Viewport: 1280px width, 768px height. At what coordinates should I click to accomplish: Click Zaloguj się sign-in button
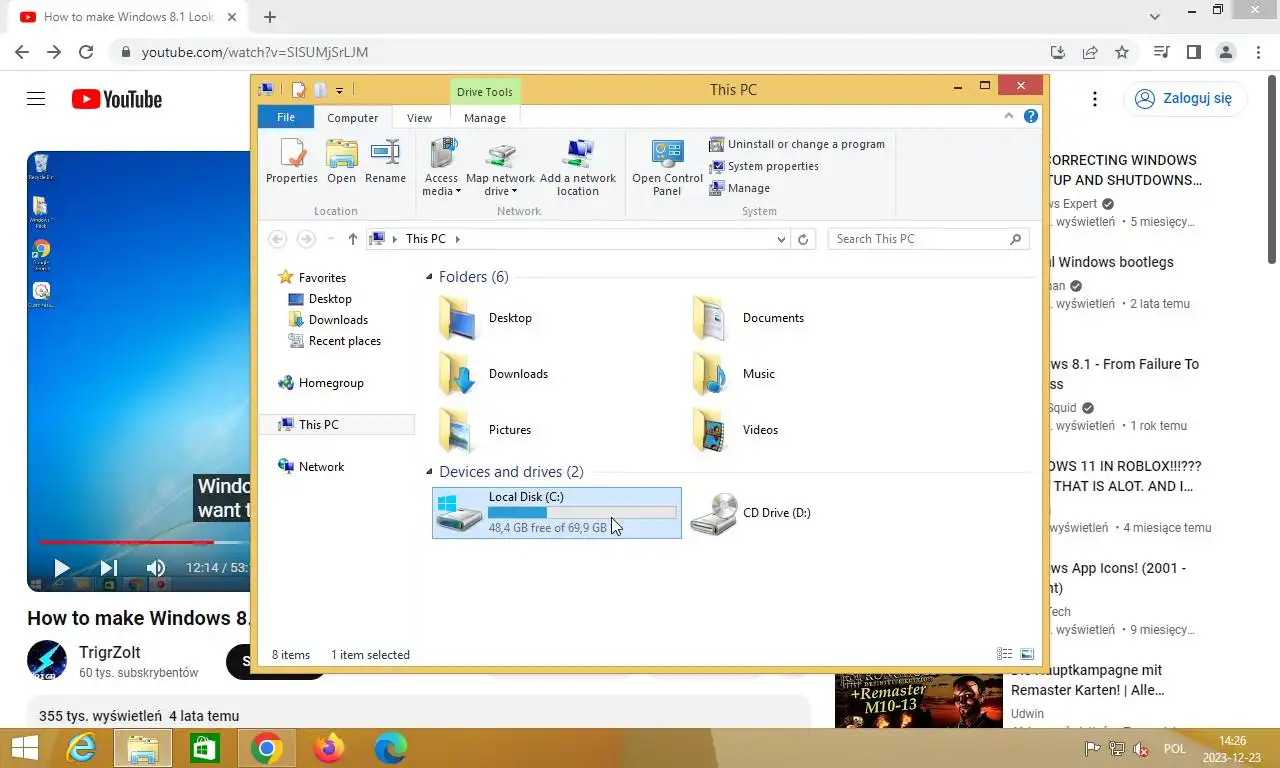click(x=1185, y=98)
